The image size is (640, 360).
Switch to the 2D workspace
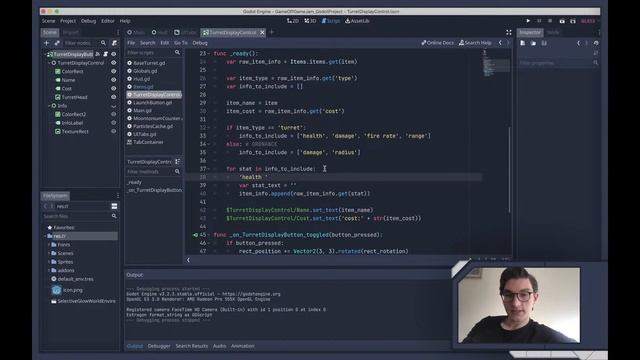click(293, 21)
